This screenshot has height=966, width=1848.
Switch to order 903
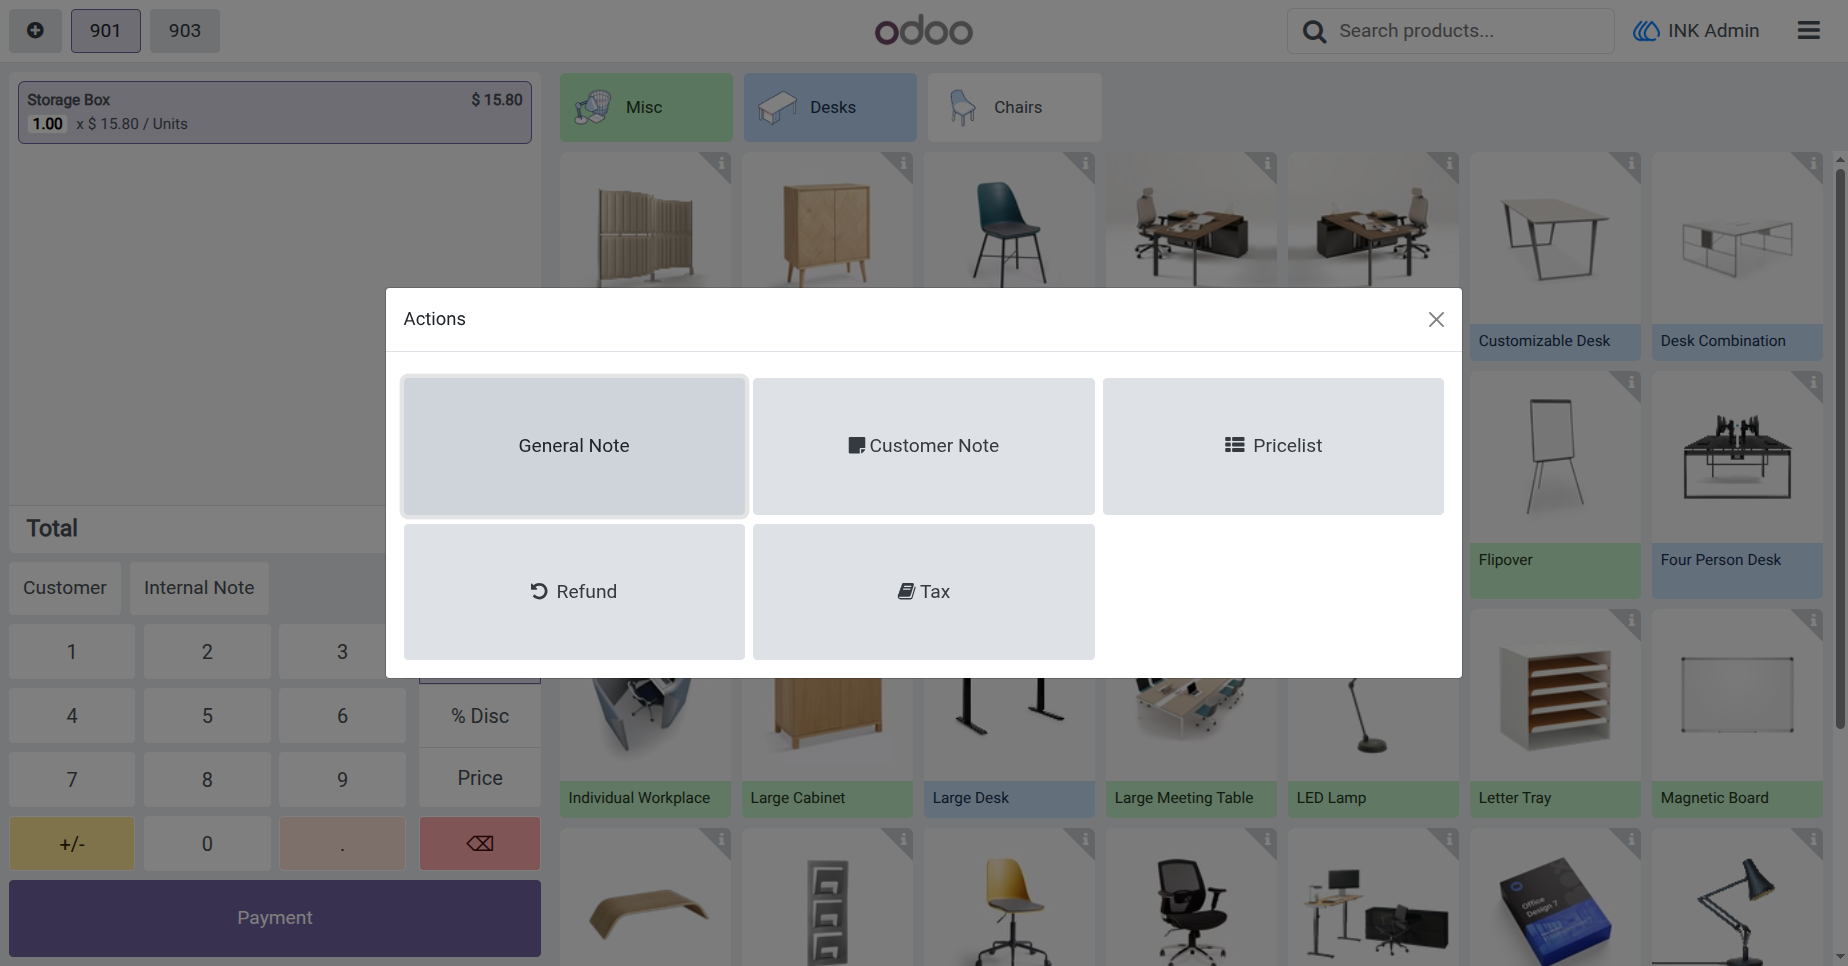click(x=185, y=31)
